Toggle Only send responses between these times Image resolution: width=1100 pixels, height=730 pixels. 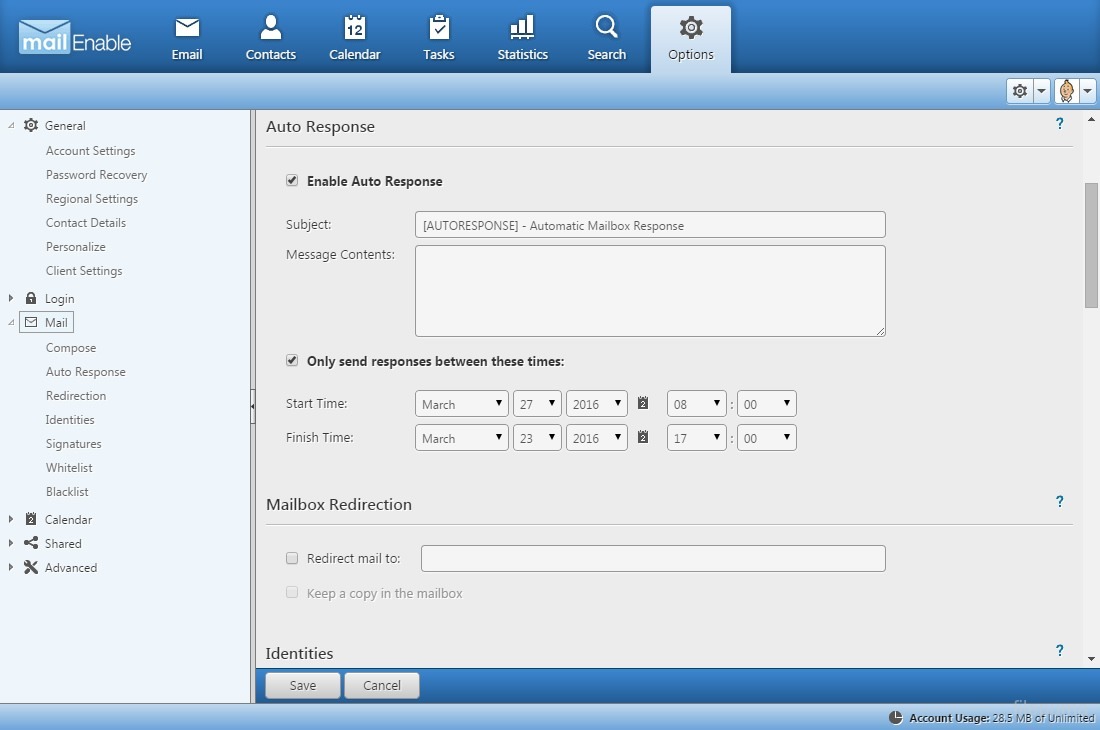[292, 361]
